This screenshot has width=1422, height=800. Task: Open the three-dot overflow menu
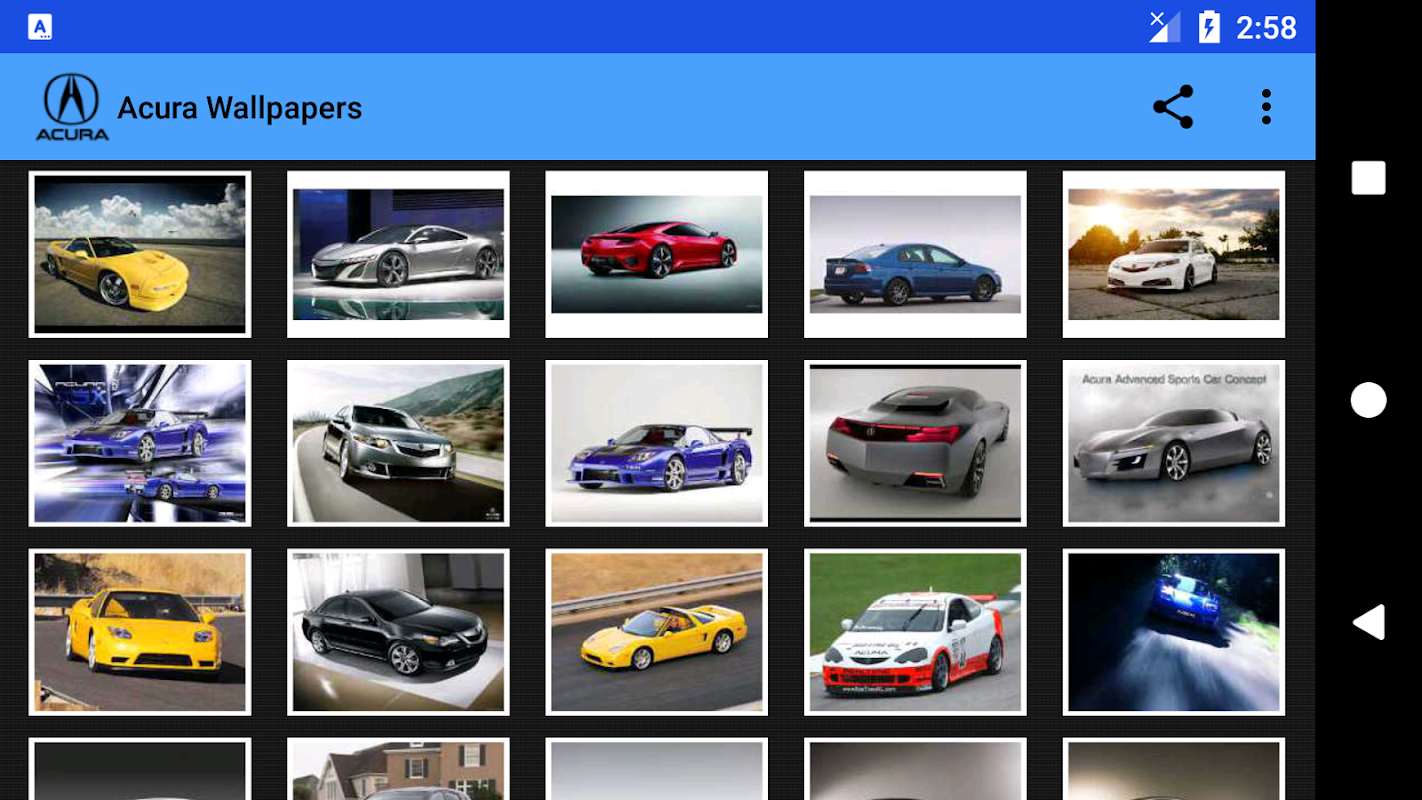click(x=1266, y=107)
